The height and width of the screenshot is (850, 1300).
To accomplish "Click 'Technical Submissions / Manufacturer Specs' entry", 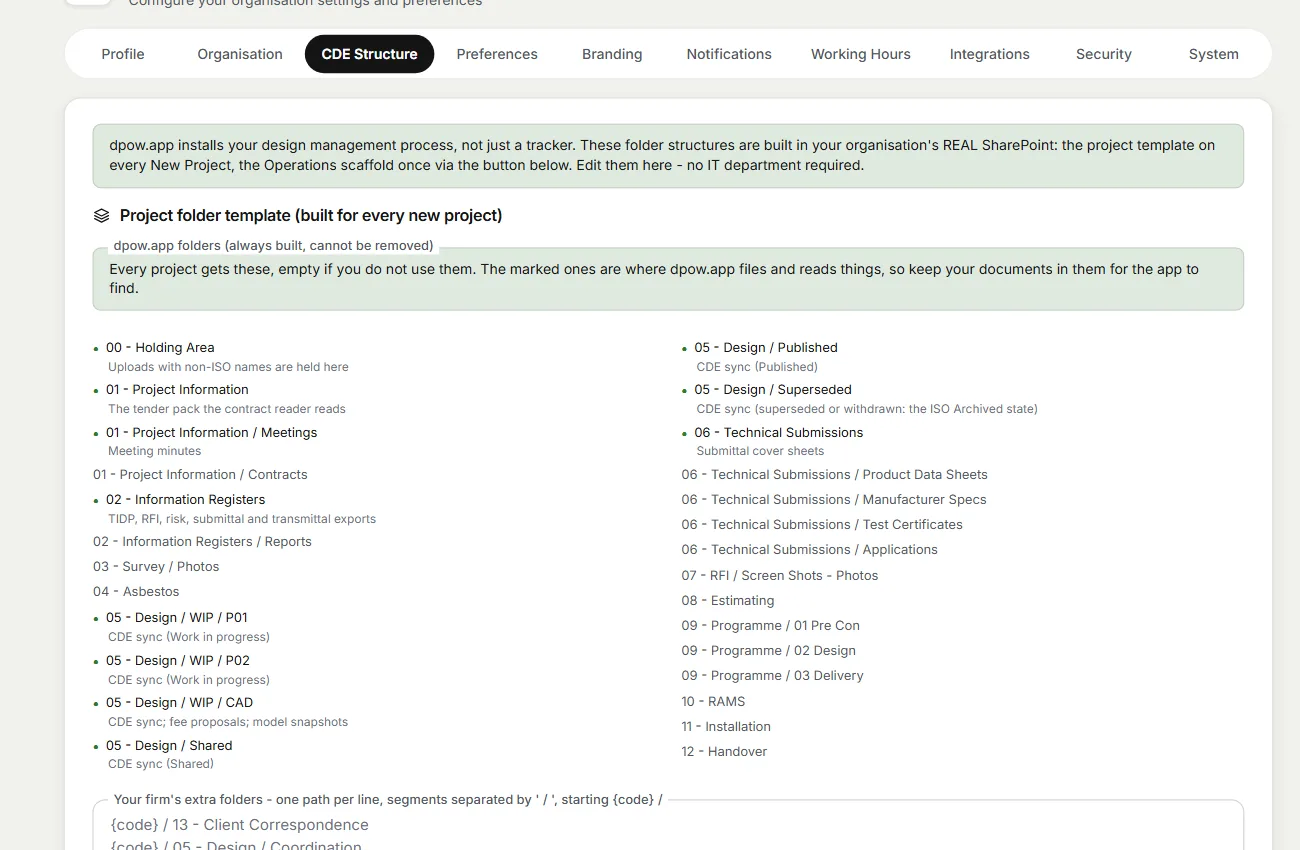I will pyautogui.click(x=834, y=500).
